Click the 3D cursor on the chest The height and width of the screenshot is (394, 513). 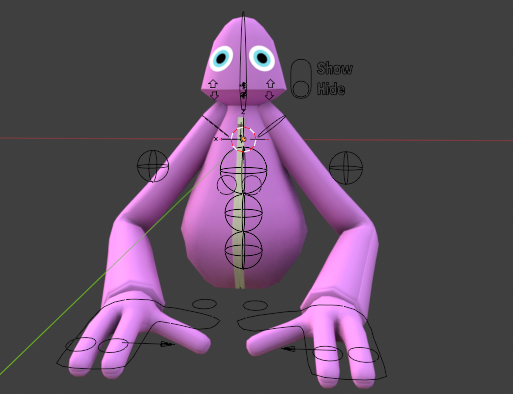point(243,139)
